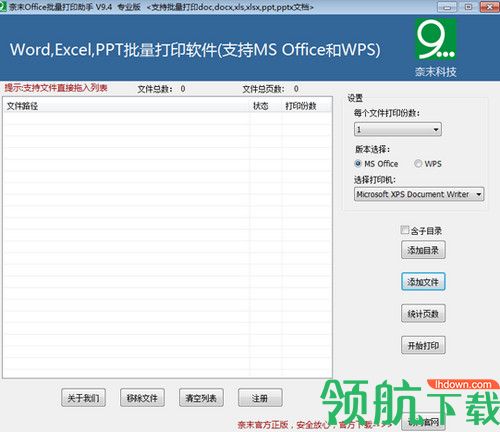Click the 清空列表 button
The width and height of the screenshot is (500, 432).
[201, 398]
